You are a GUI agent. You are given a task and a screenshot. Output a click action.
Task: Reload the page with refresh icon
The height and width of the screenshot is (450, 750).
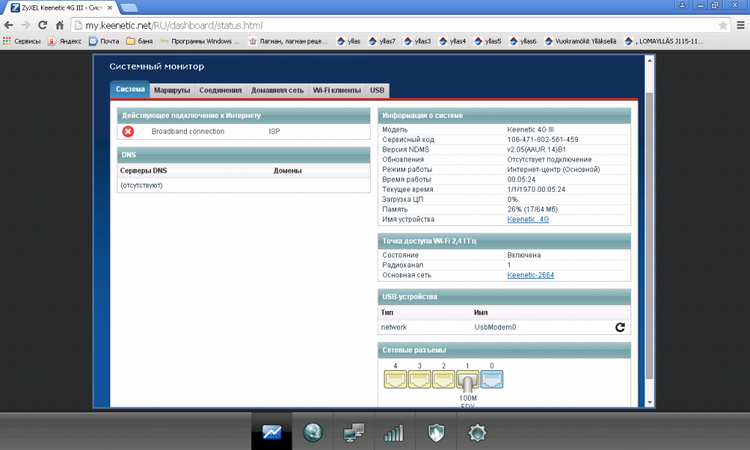[x=43, y=25]
